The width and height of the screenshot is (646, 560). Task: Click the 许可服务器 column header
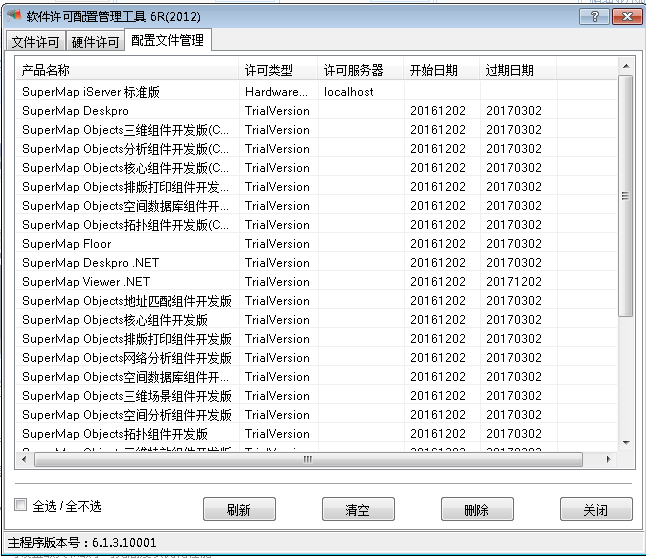(361, 70)
